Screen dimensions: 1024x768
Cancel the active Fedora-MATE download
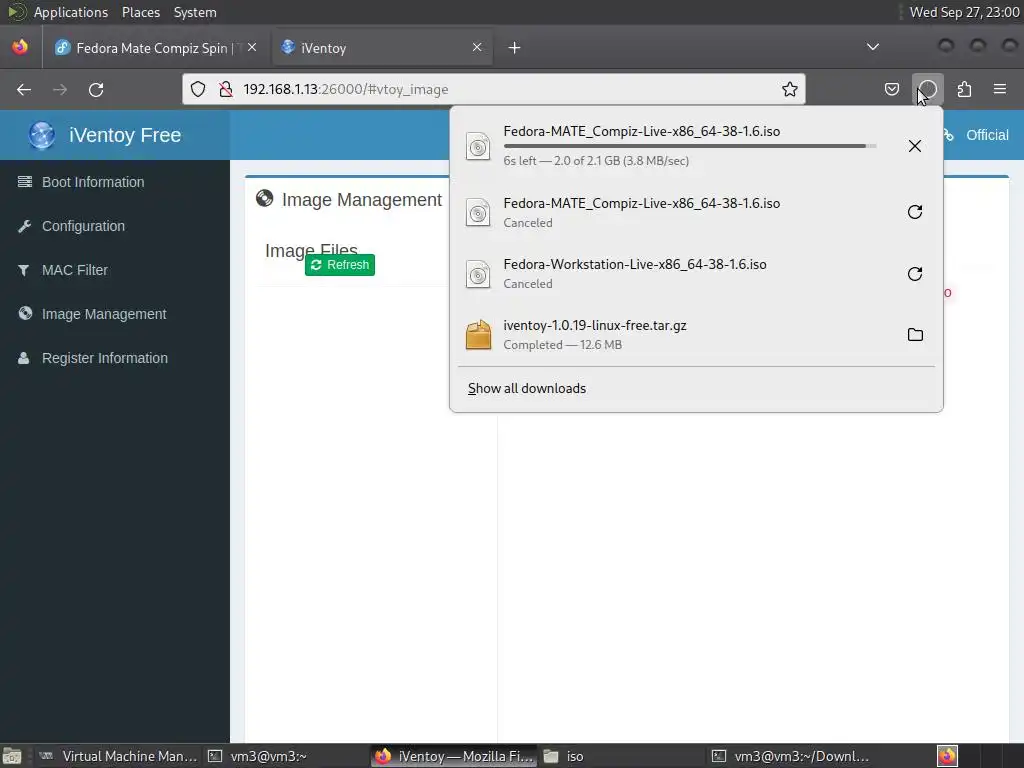click(914, 146)
